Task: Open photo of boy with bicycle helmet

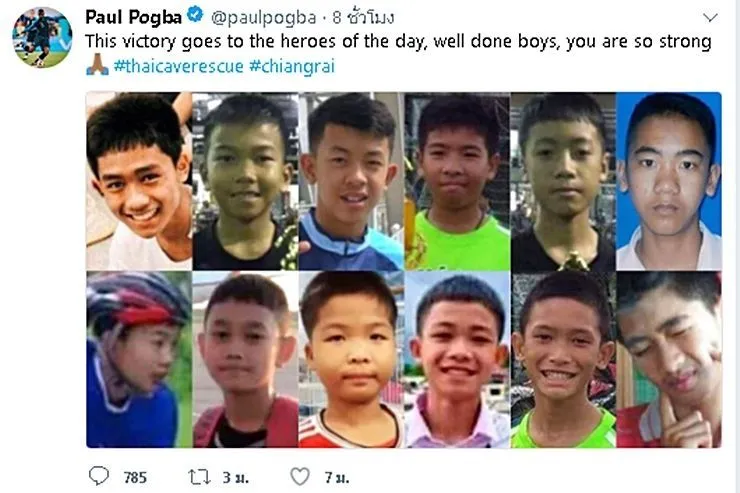Action: [139, 359]
